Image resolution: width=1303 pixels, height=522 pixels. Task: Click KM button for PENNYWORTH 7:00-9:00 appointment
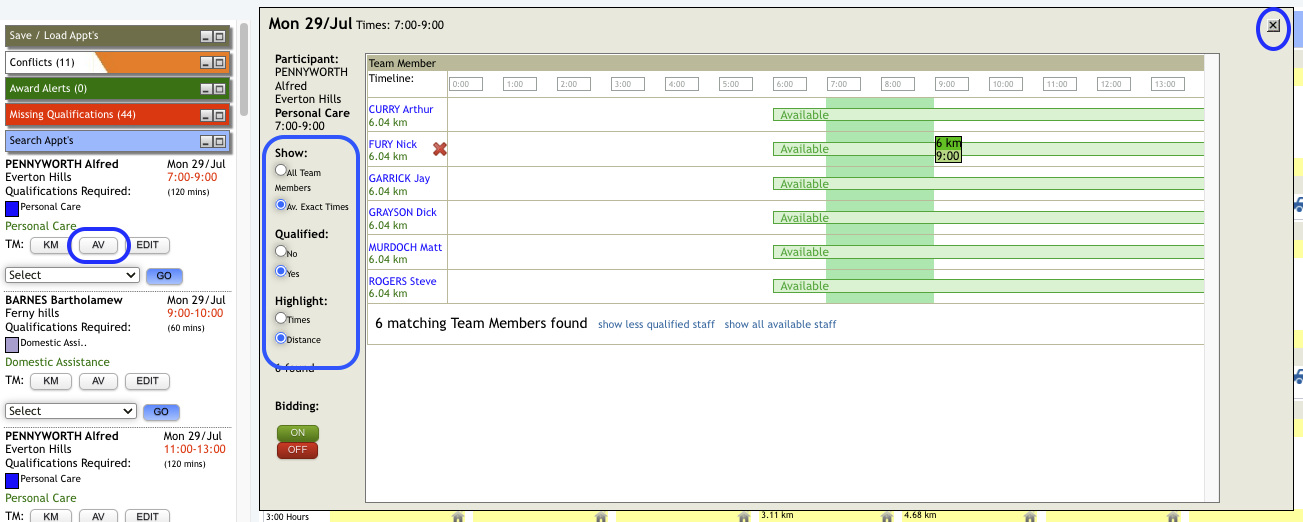point(50,245)
